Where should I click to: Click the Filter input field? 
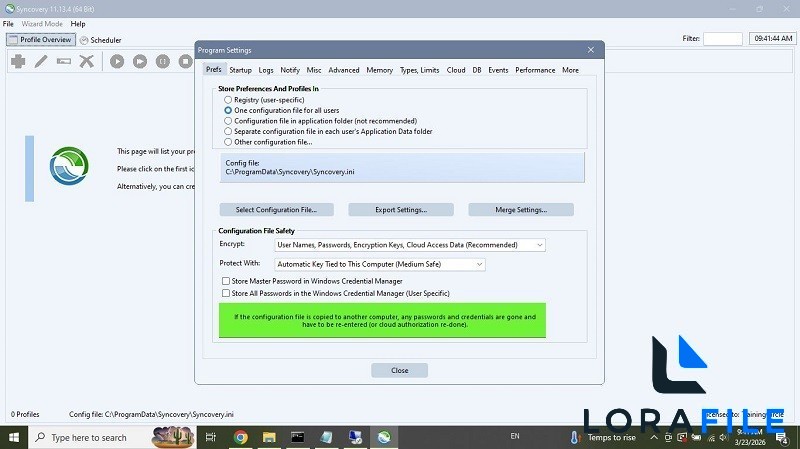(722, 39)
